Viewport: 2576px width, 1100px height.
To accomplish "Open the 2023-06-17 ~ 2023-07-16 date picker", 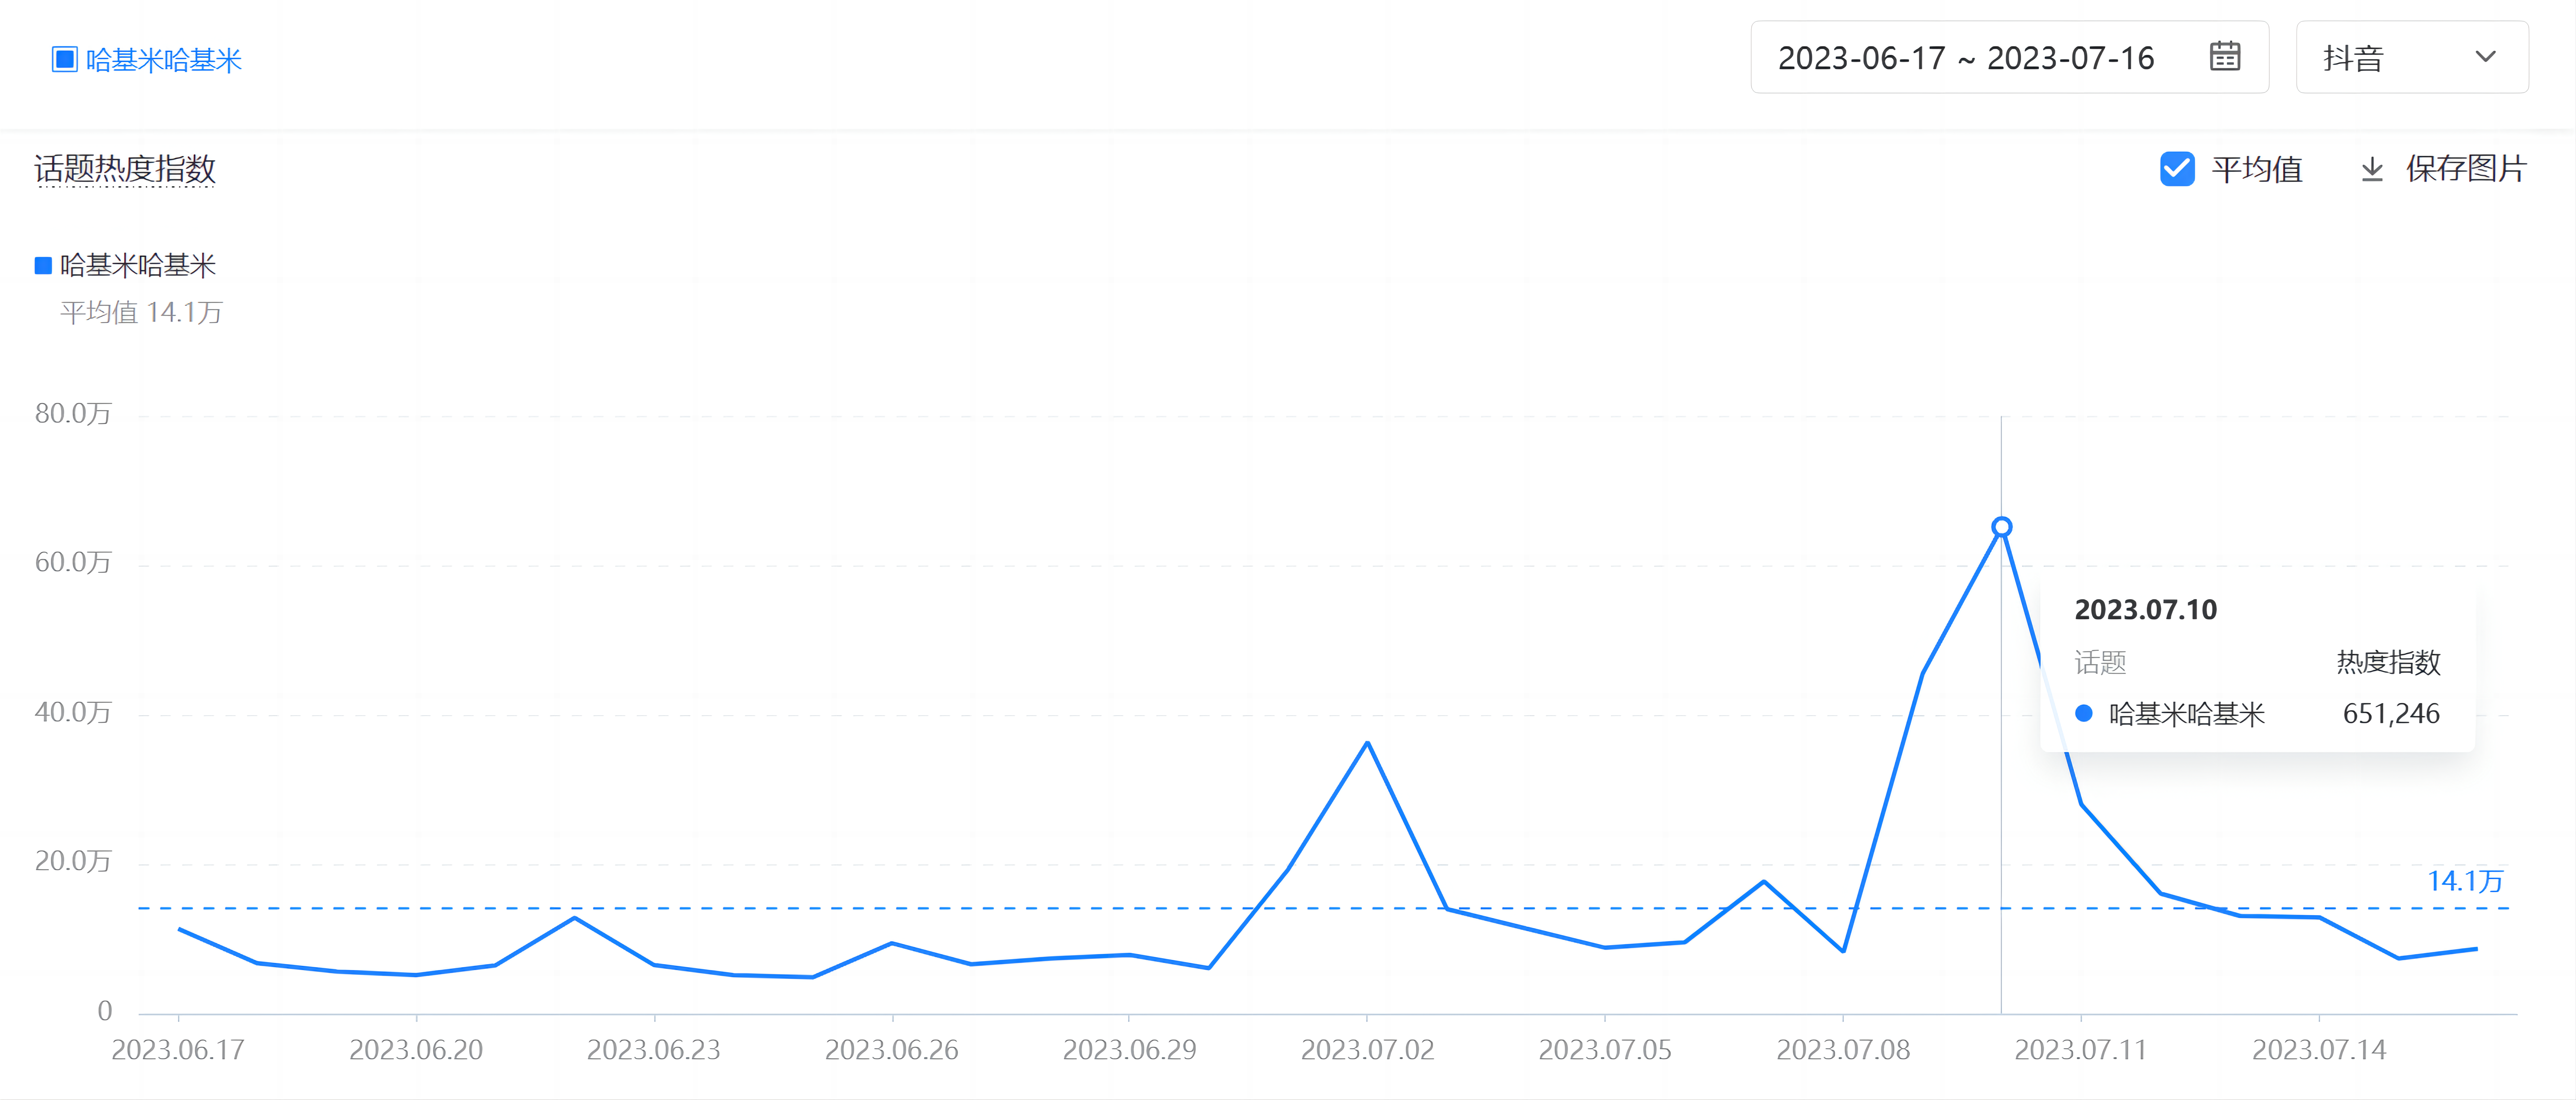I will pos(2009,57).
